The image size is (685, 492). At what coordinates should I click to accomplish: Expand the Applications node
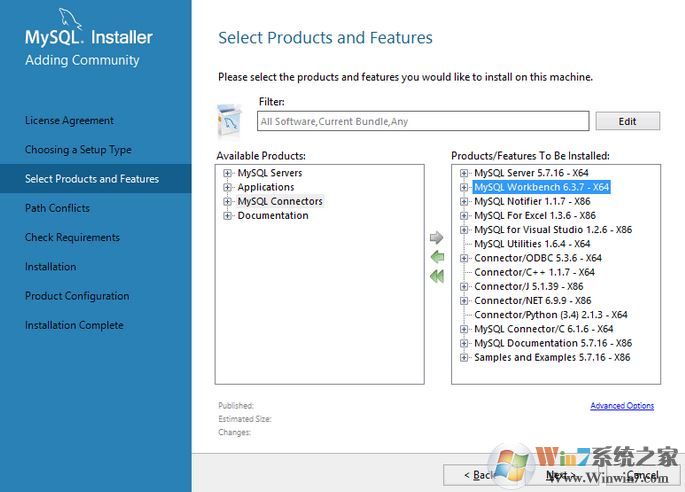[x=227, y=187]
